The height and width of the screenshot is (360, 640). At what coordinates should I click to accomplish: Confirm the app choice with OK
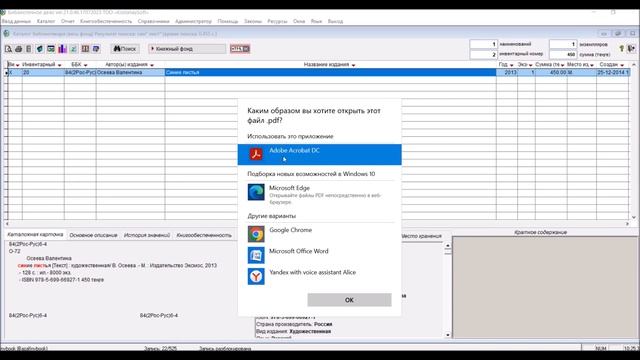349,300
